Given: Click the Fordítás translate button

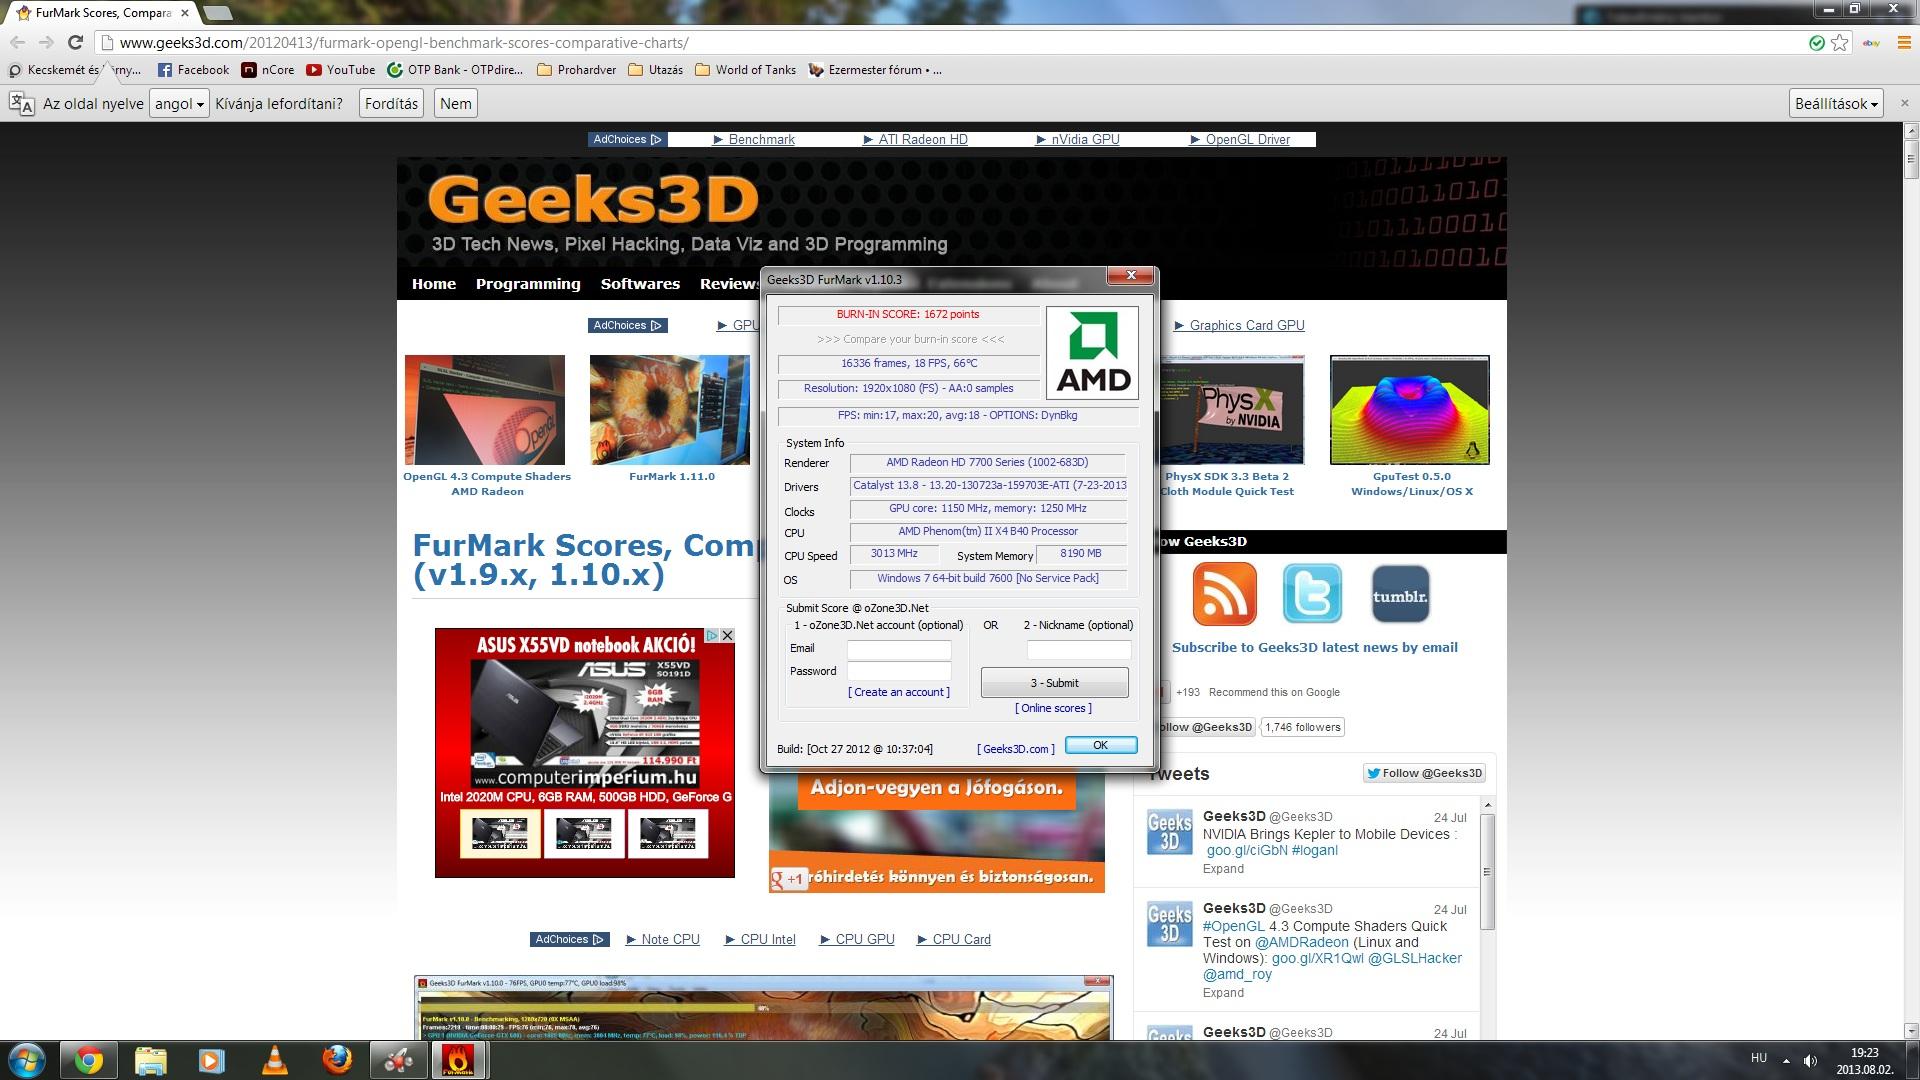Looking at the screenshot, I should coord(391,103).
